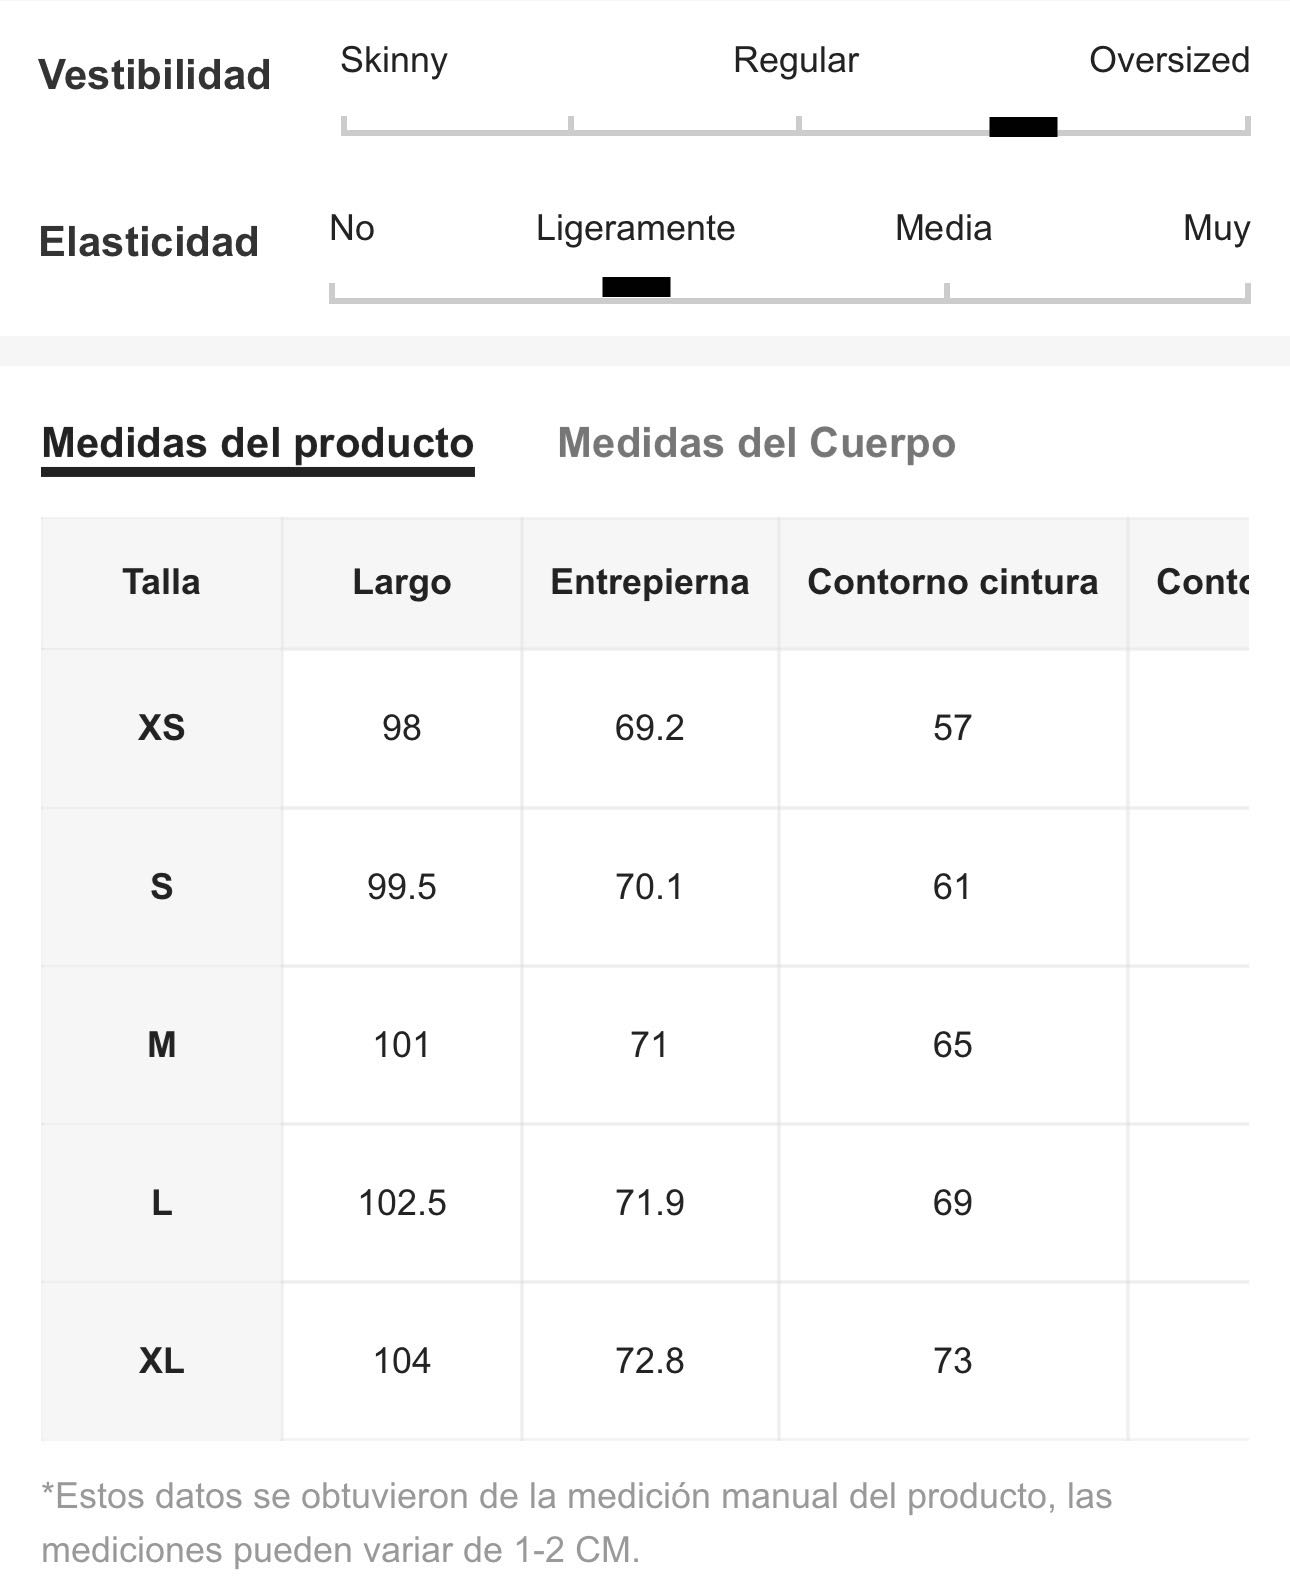
Task: Select the XL size row
Action: 645,1361
